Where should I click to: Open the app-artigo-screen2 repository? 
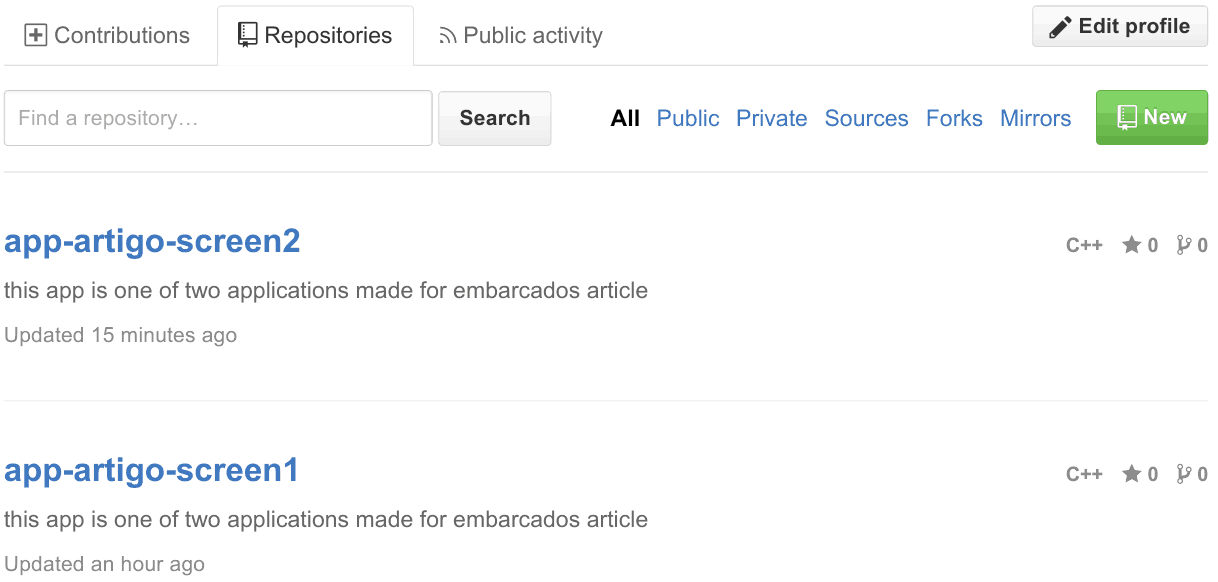pos(152,241)
